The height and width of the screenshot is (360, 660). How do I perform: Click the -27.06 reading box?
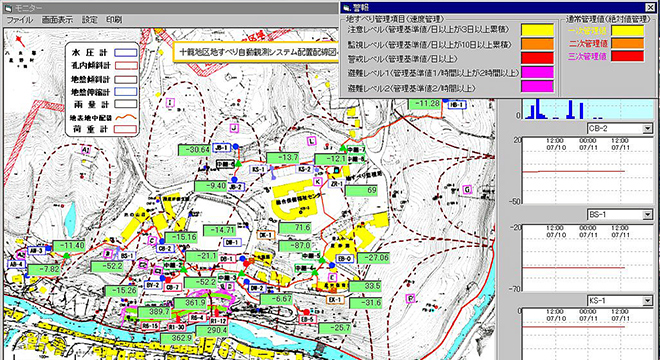point(373,259)
